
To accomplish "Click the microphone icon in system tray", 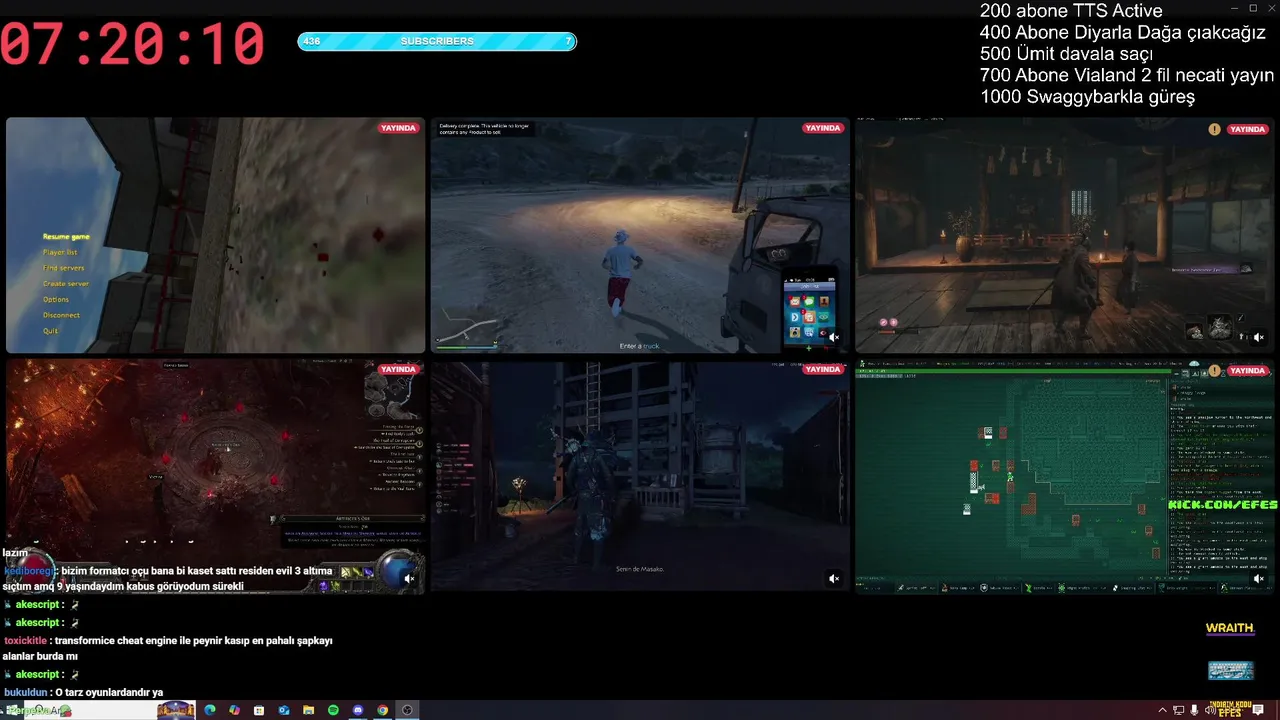I will [x=1195, y=710].
